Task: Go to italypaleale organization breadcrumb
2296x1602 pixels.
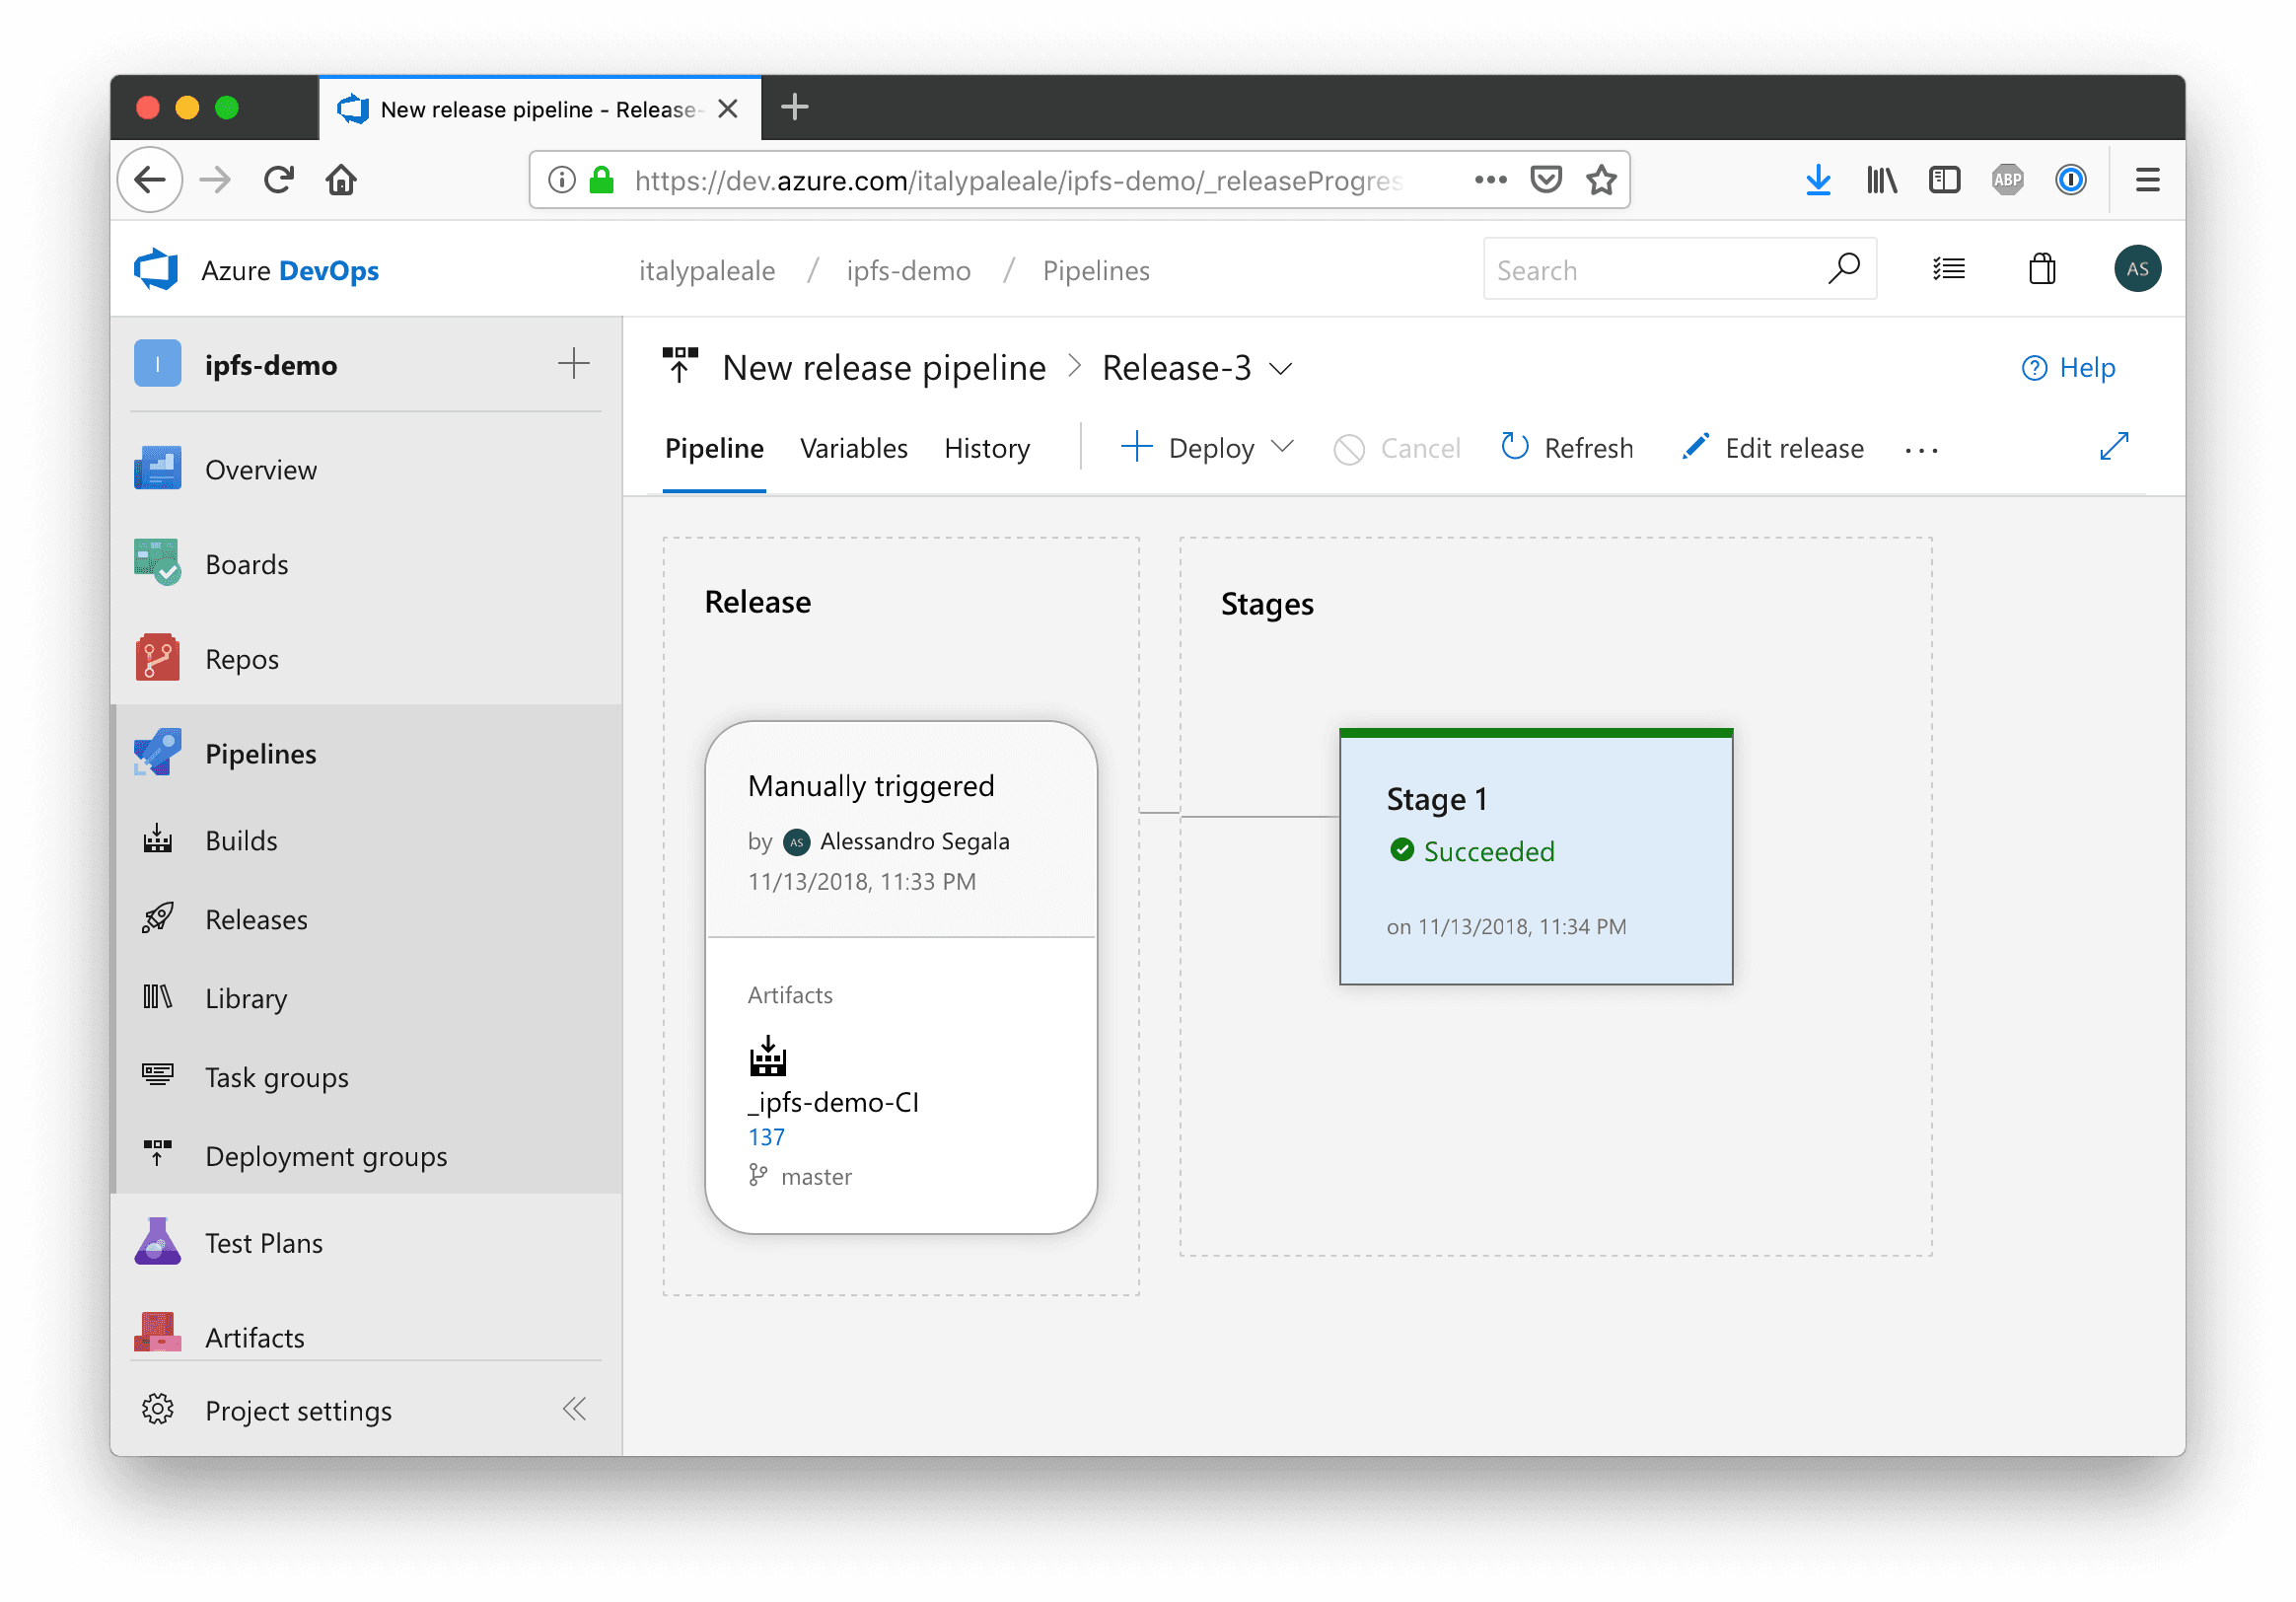Action: click(707, 270)
